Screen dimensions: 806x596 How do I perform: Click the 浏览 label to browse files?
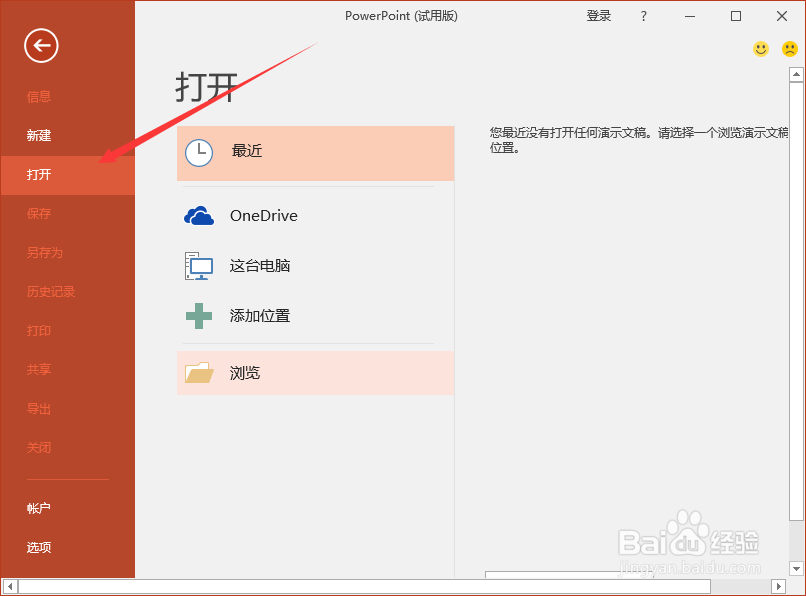(x=245, y=373)
